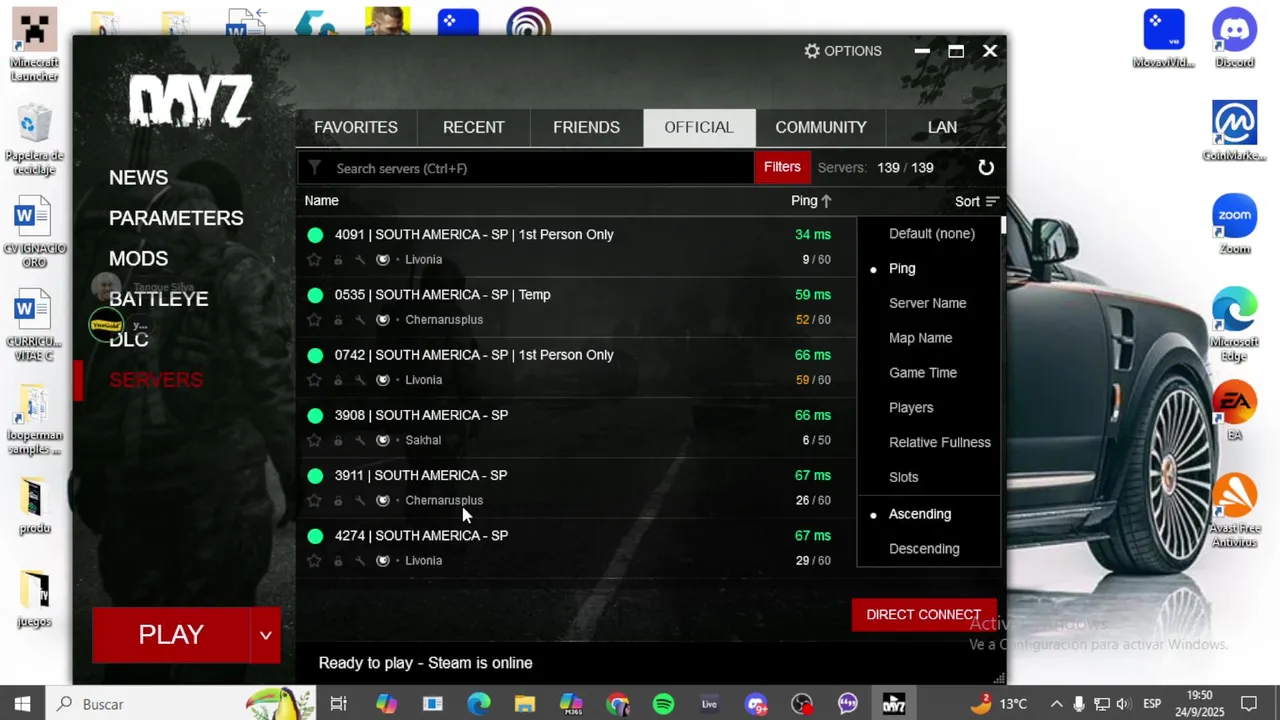Switch to the FAVORITES tab
Screen dimensions: 1280x720
pos(356,128)
